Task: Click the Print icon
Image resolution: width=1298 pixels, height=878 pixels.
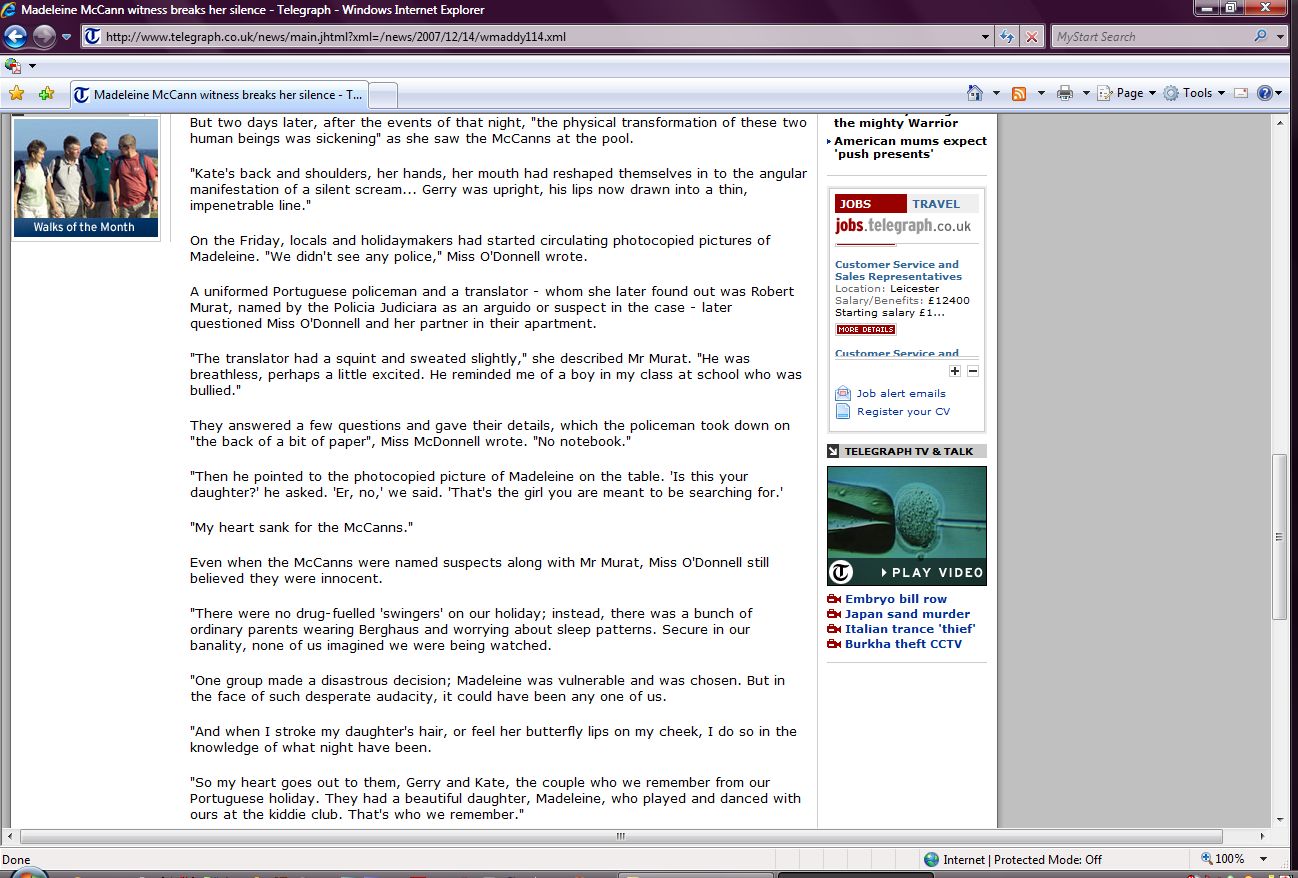Action: pyautogui.click(x=1065, y=93)
